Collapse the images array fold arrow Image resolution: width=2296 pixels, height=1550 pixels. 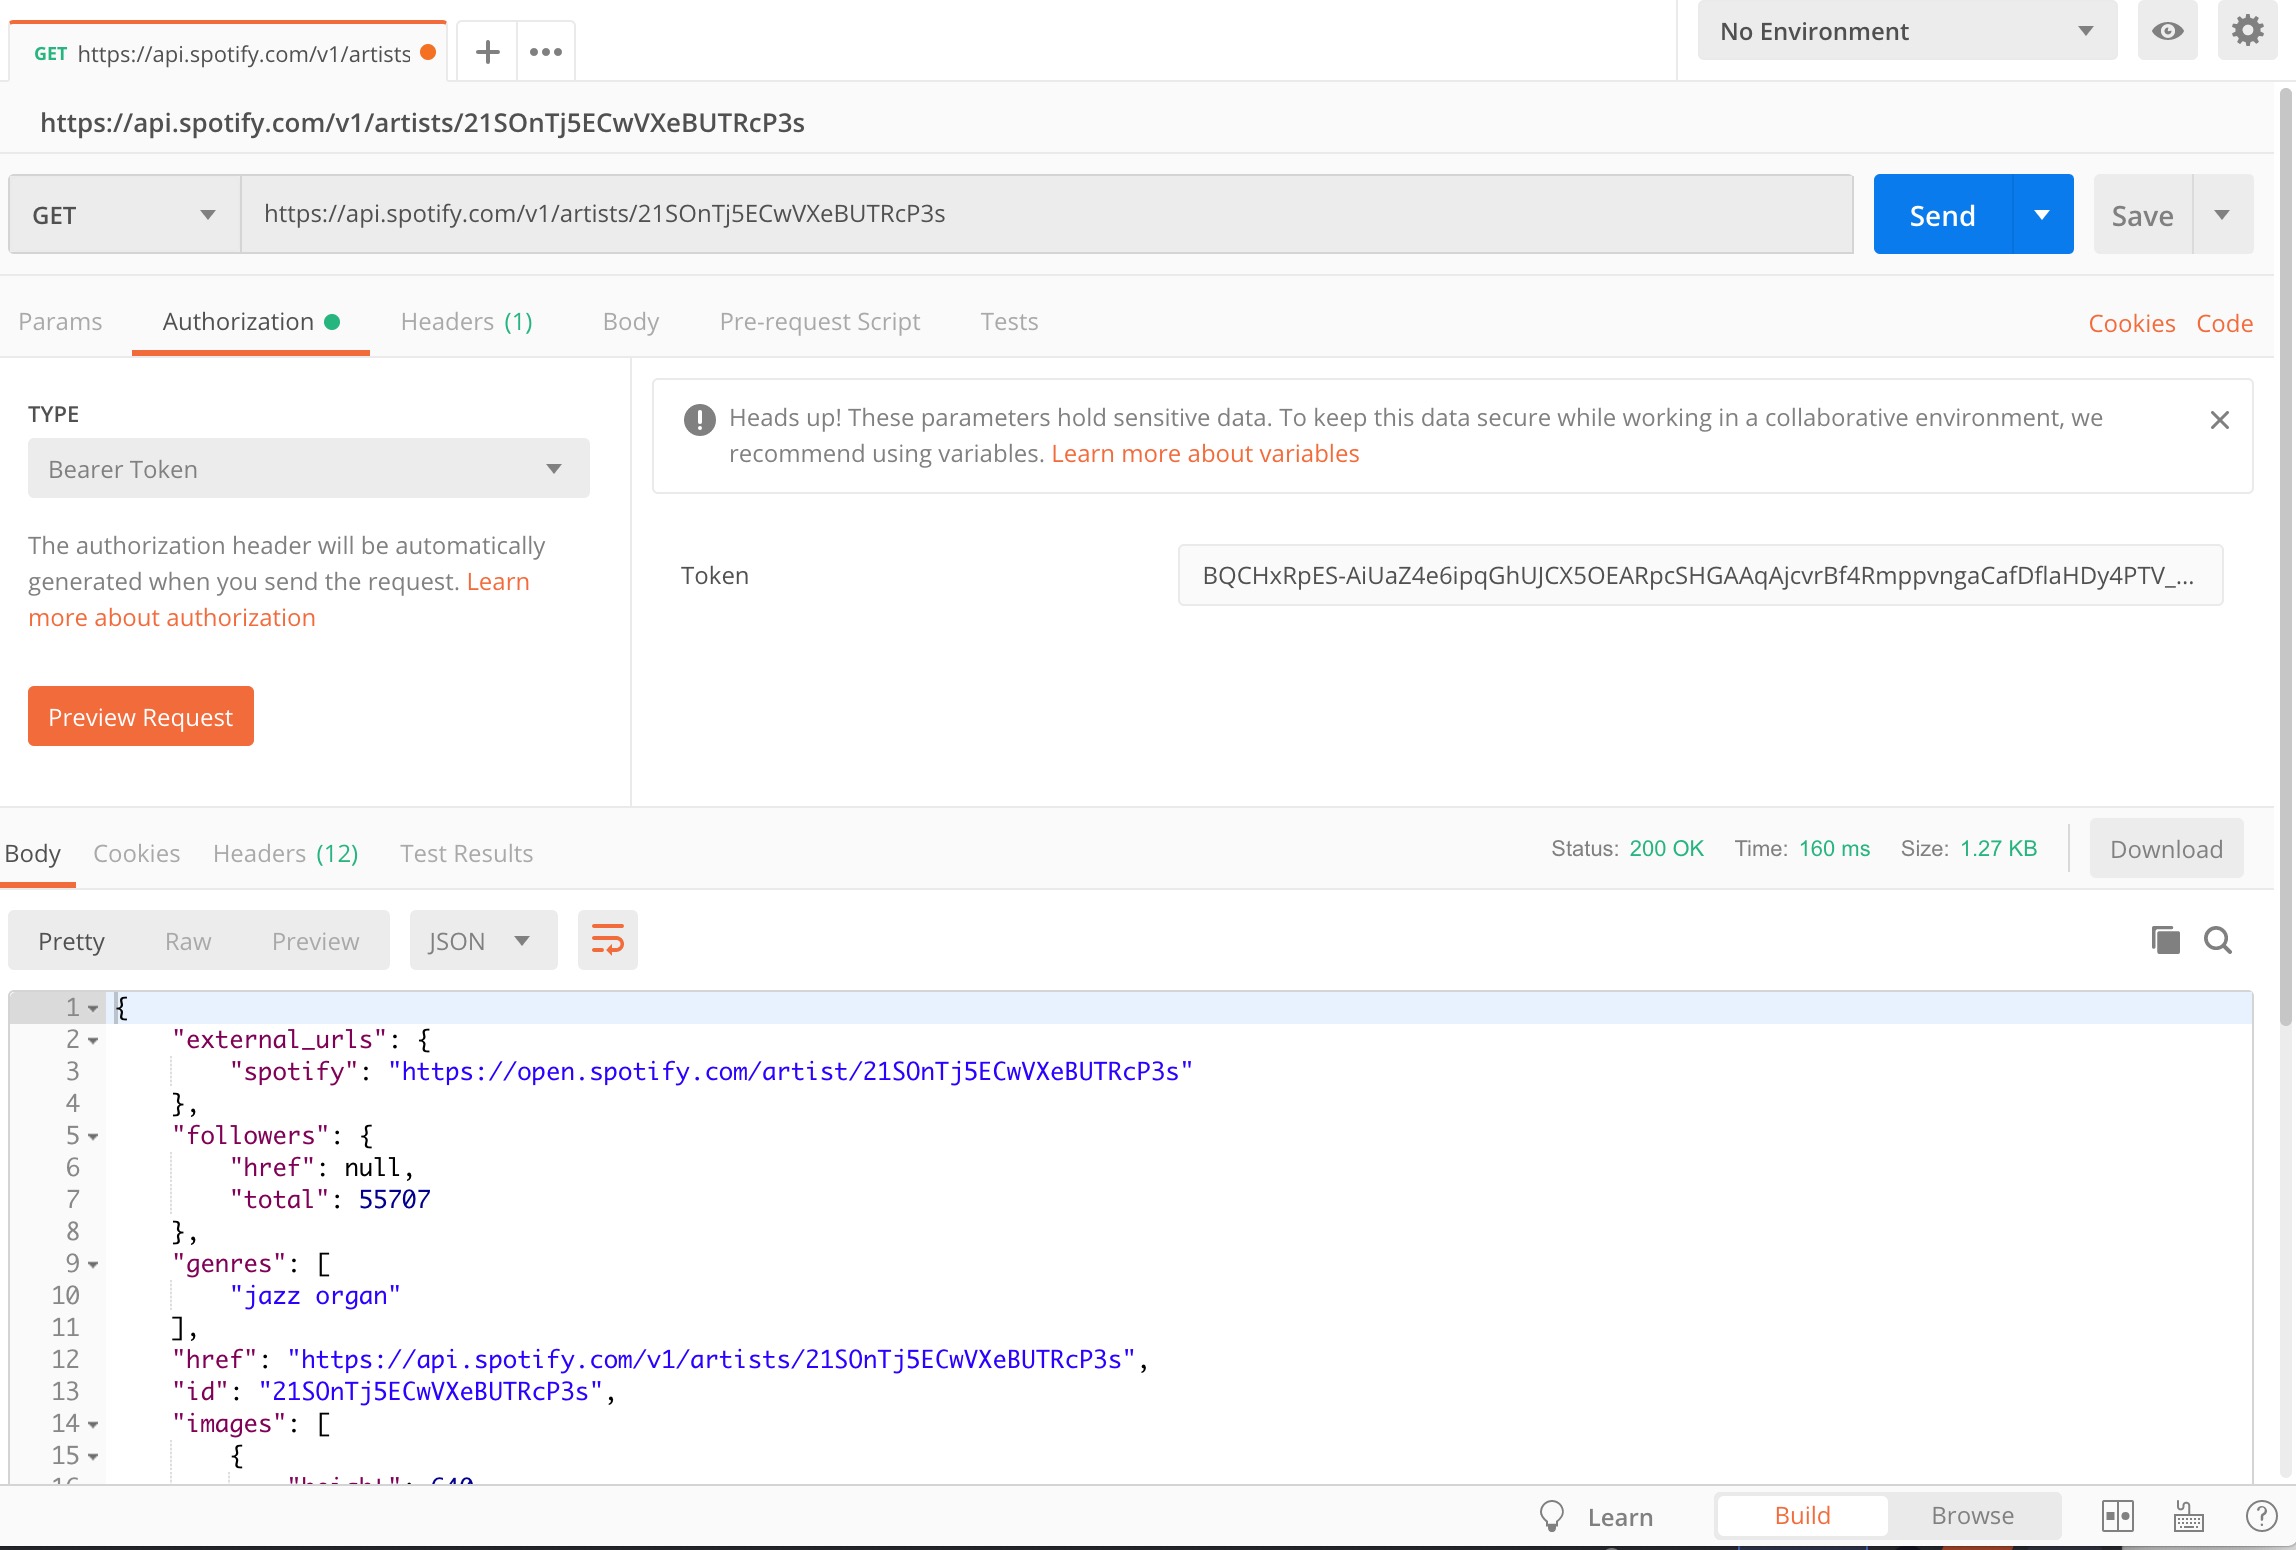(93, 1424)
